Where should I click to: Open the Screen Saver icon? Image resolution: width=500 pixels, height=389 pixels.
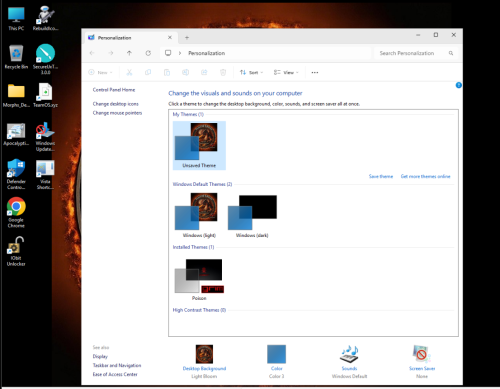[x=422, y=354]
